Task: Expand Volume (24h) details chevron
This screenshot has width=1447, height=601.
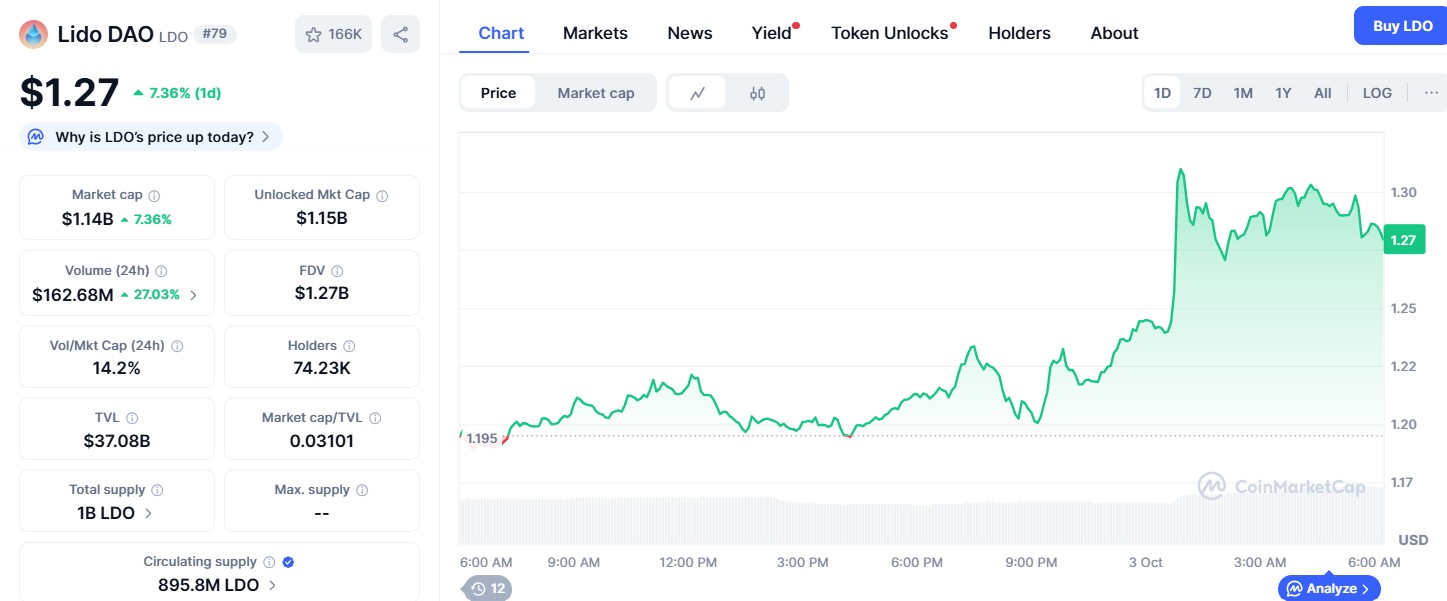Action: 193,295
